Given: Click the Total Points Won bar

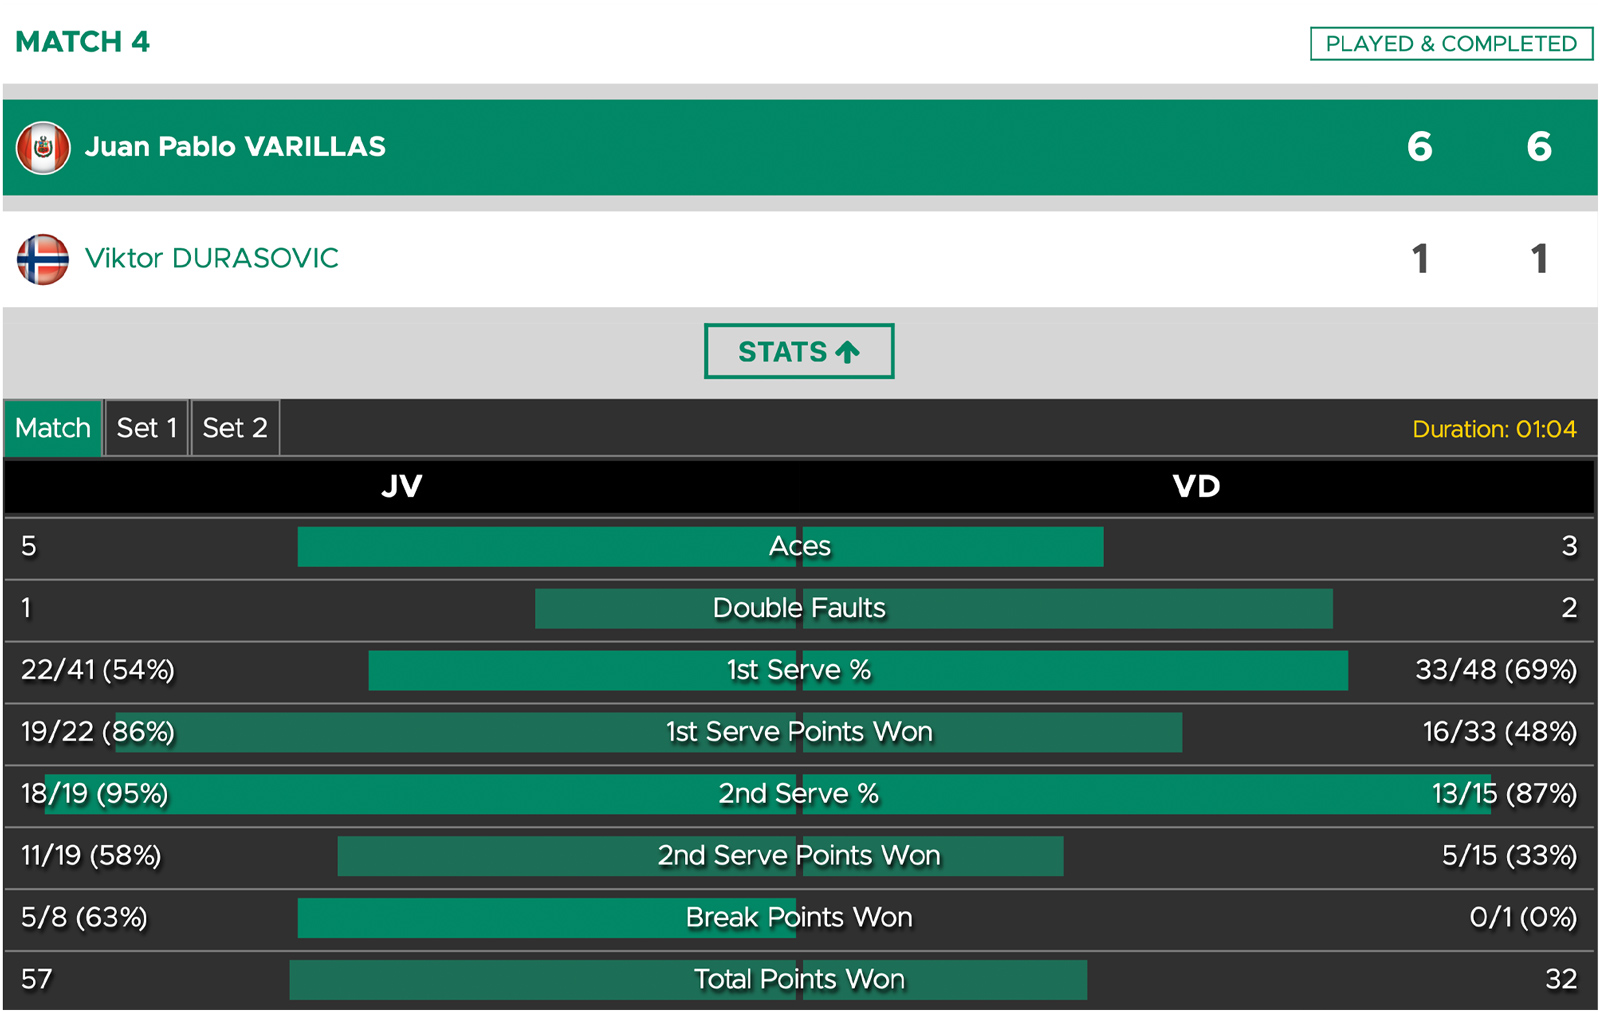Looking at the screenshot, I should point(688,980).
